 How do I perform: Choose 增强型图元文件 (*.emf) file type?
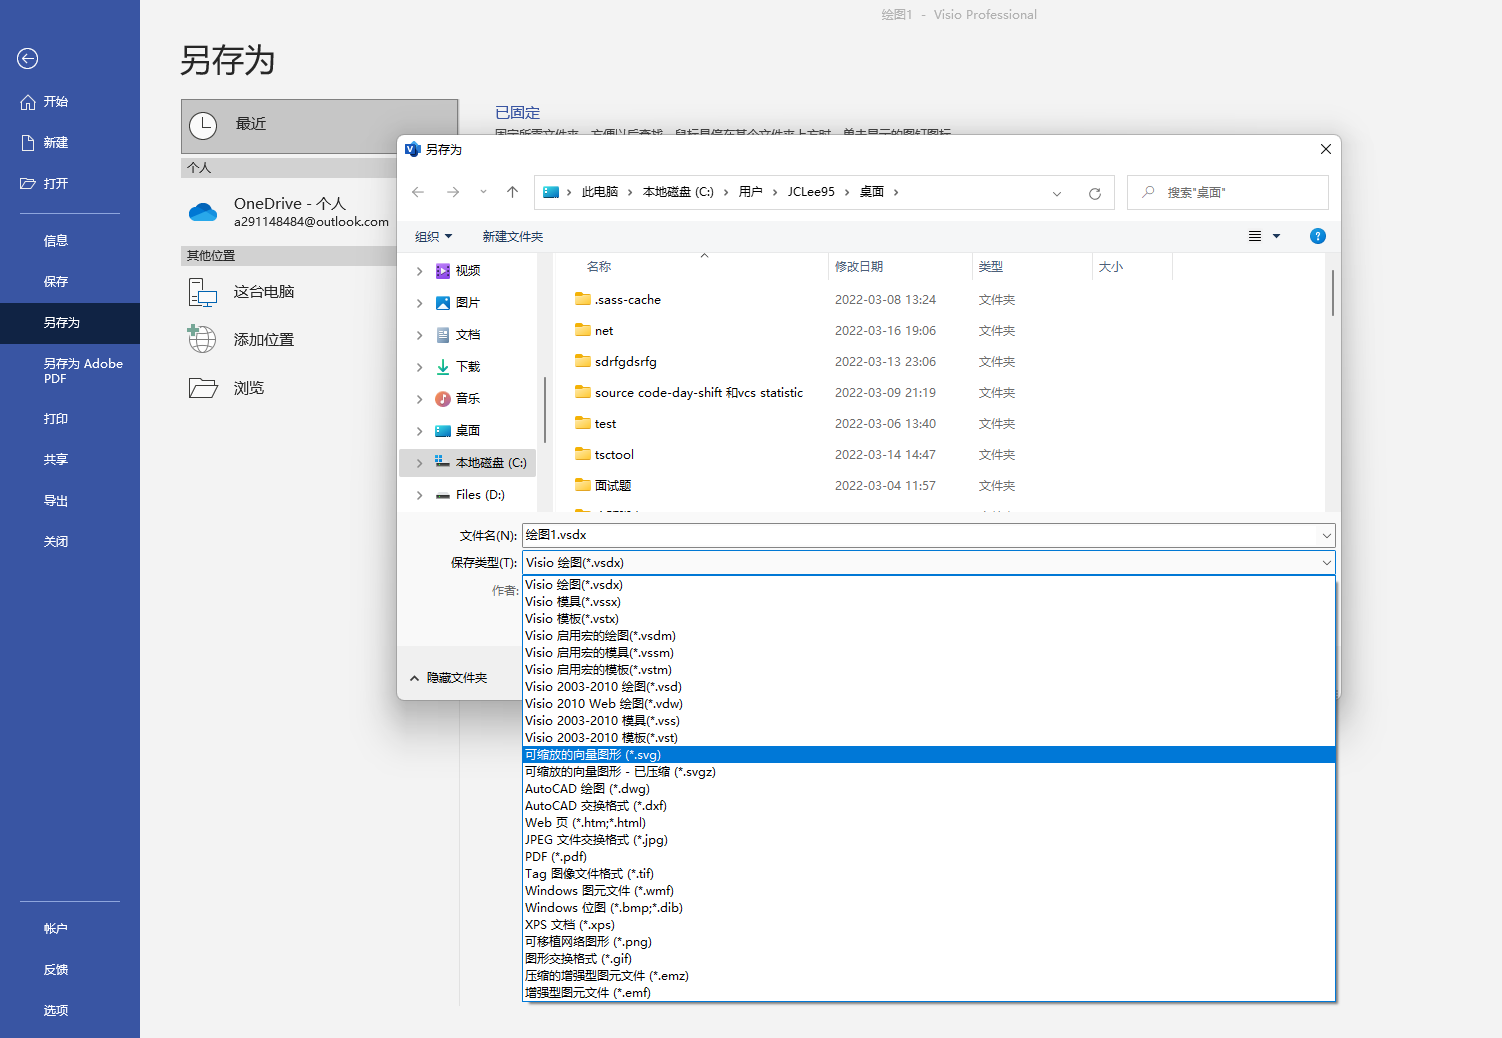click(x=929, y=992)
